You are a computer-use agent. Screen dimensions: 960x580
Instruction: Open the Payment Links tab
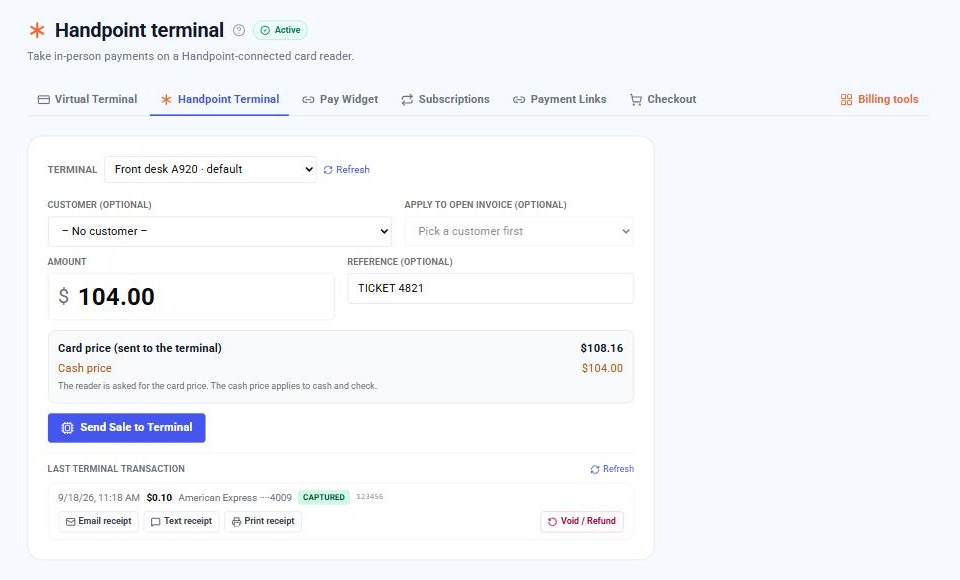(x=560, y=99)
